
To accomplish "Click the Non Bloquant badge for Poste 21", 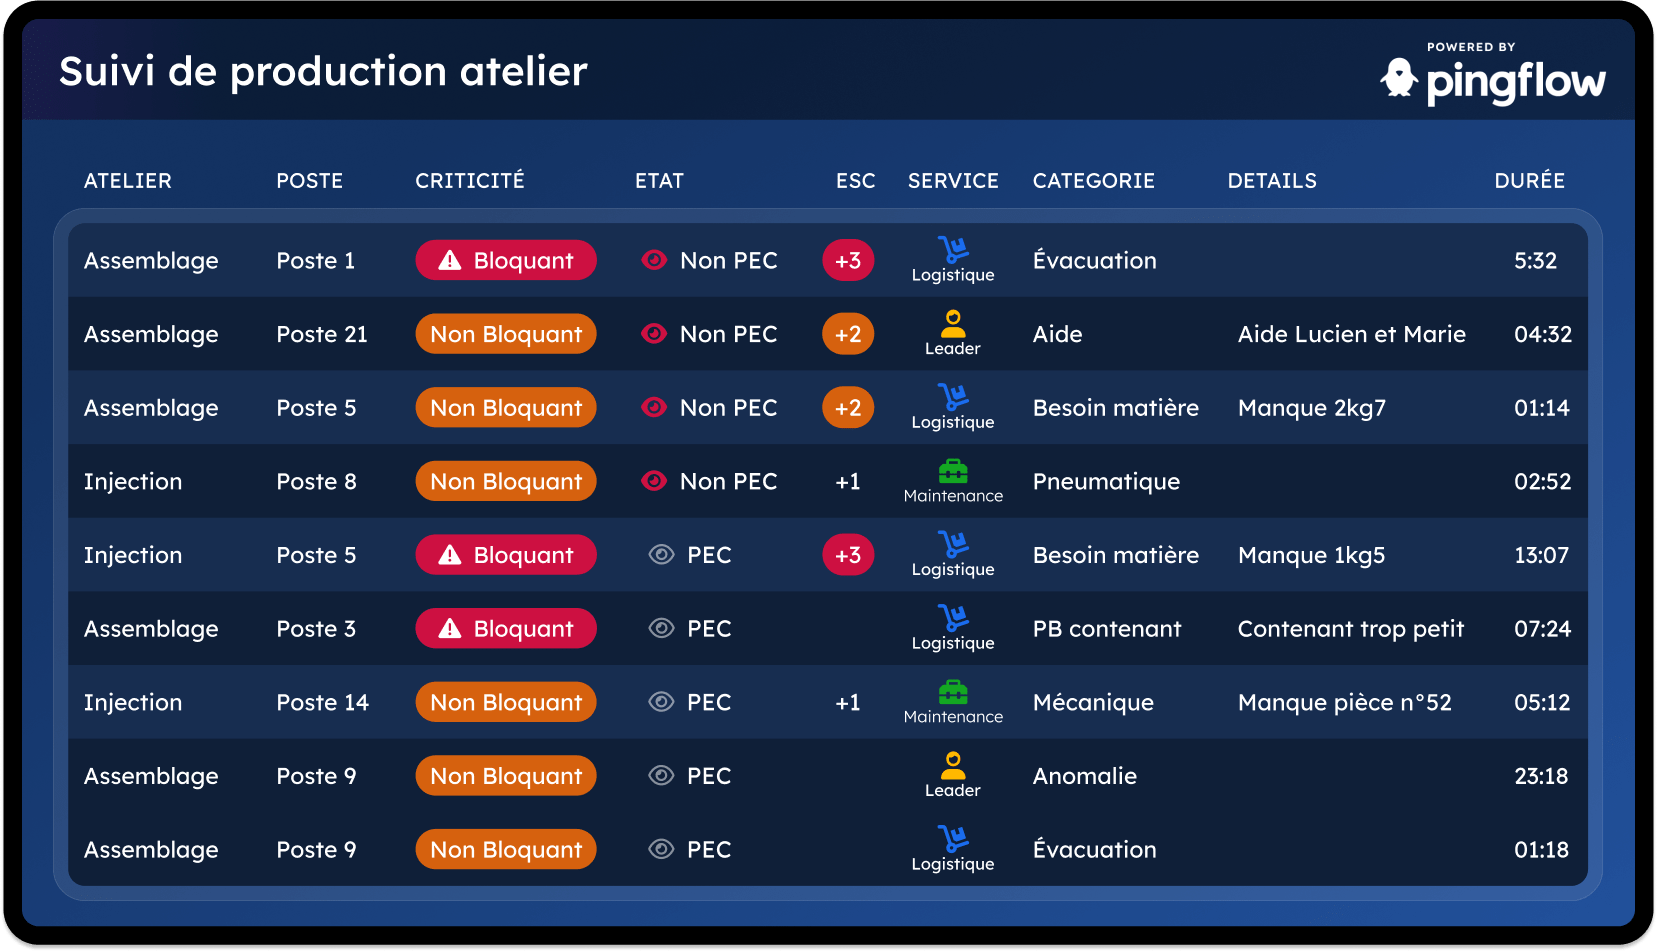I will [x=506, y=334].
